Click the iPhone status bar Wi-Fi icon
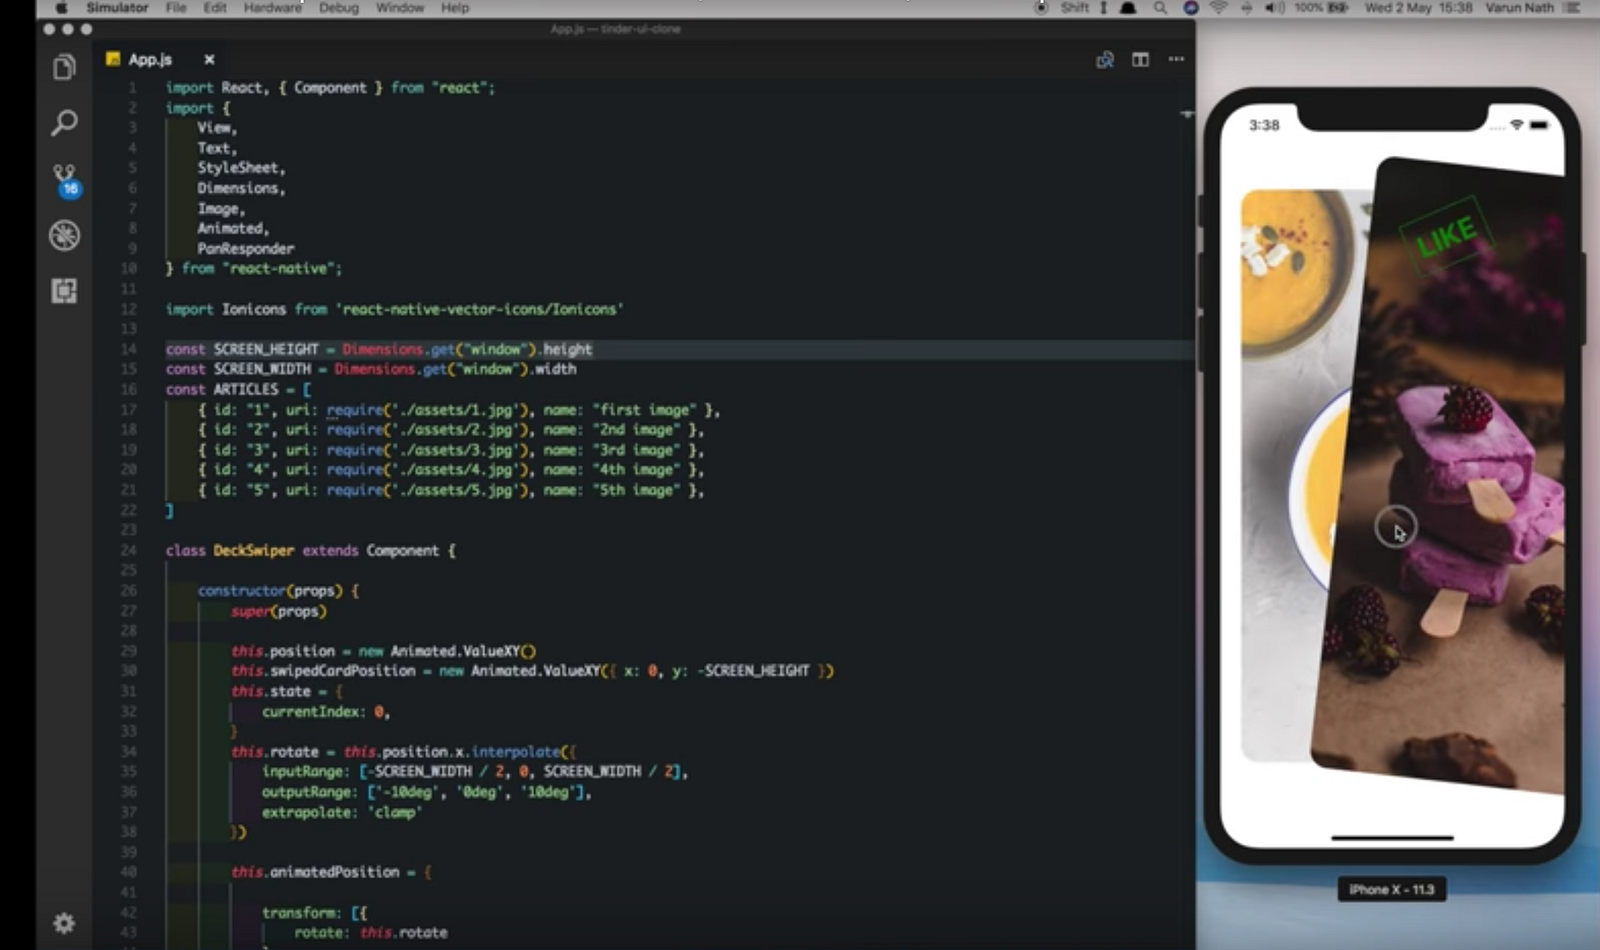 coord(1517,125)
